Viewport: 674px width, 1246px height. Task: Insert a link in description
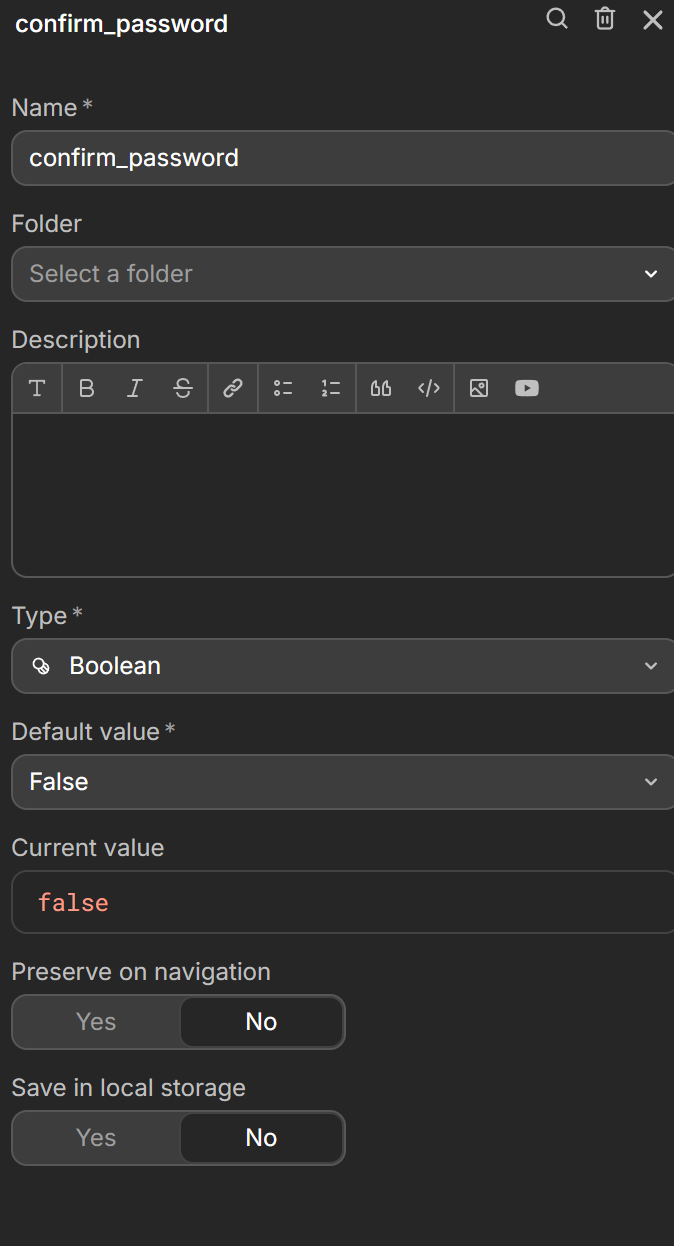tap(233, 389)
